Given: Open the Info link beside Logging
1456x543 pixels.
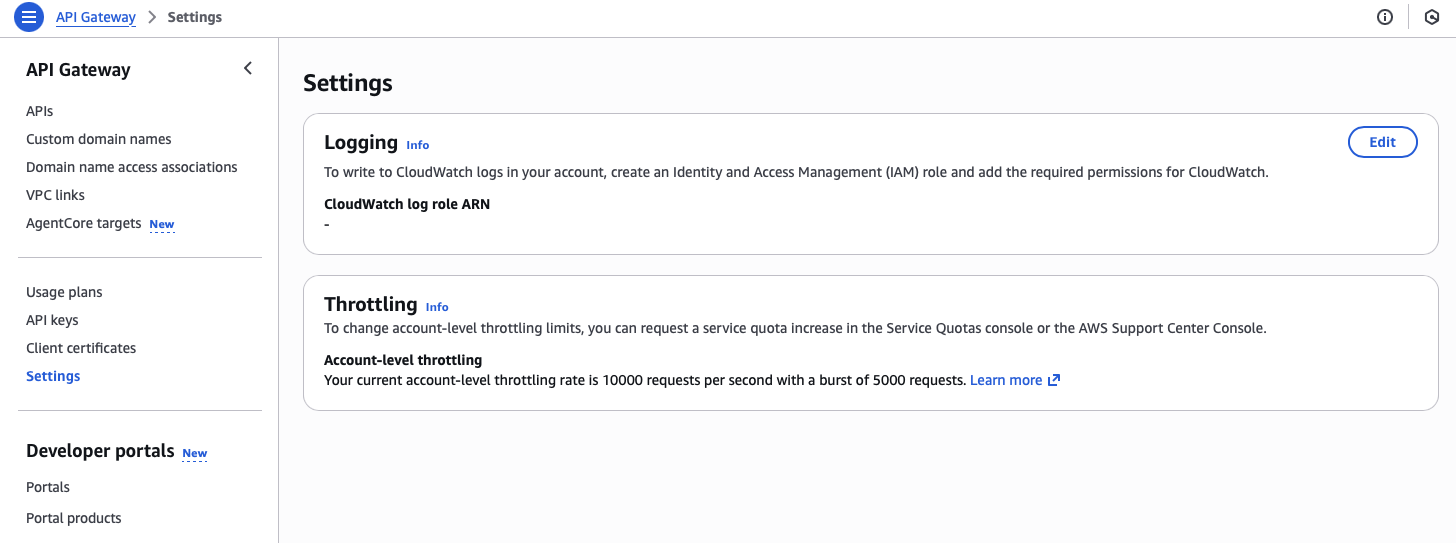Looking at the screenshot, I should [x=417, y=145].
